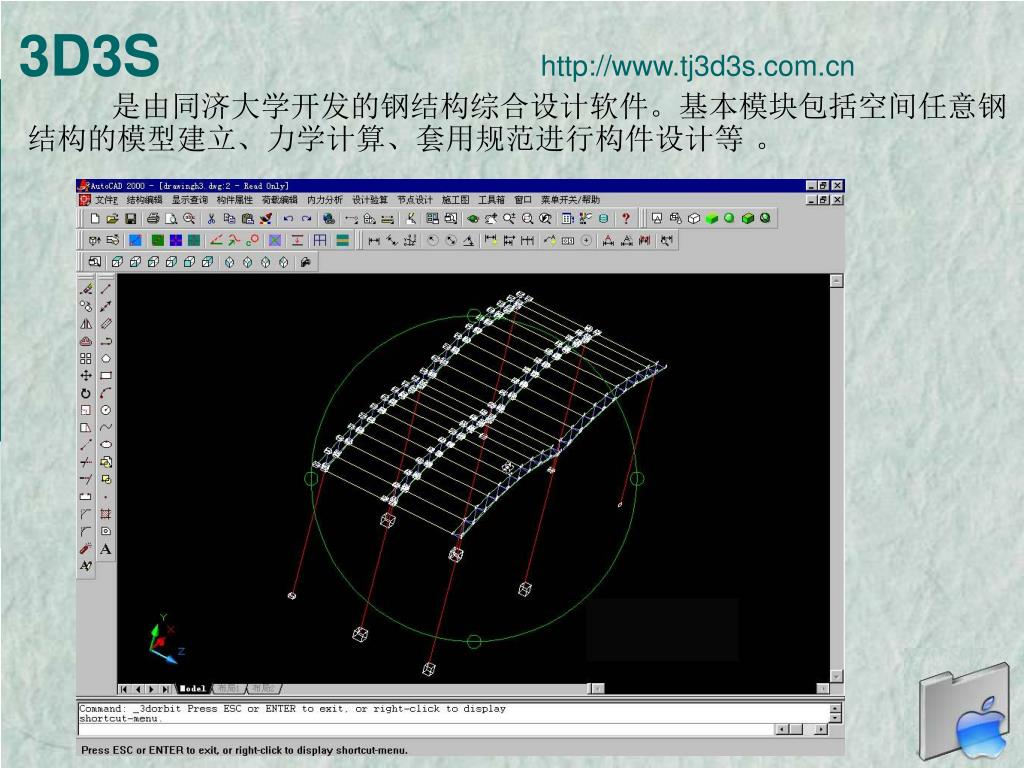Click the 3D Orbit icon in standard toolbar

(x=473, y=219)
